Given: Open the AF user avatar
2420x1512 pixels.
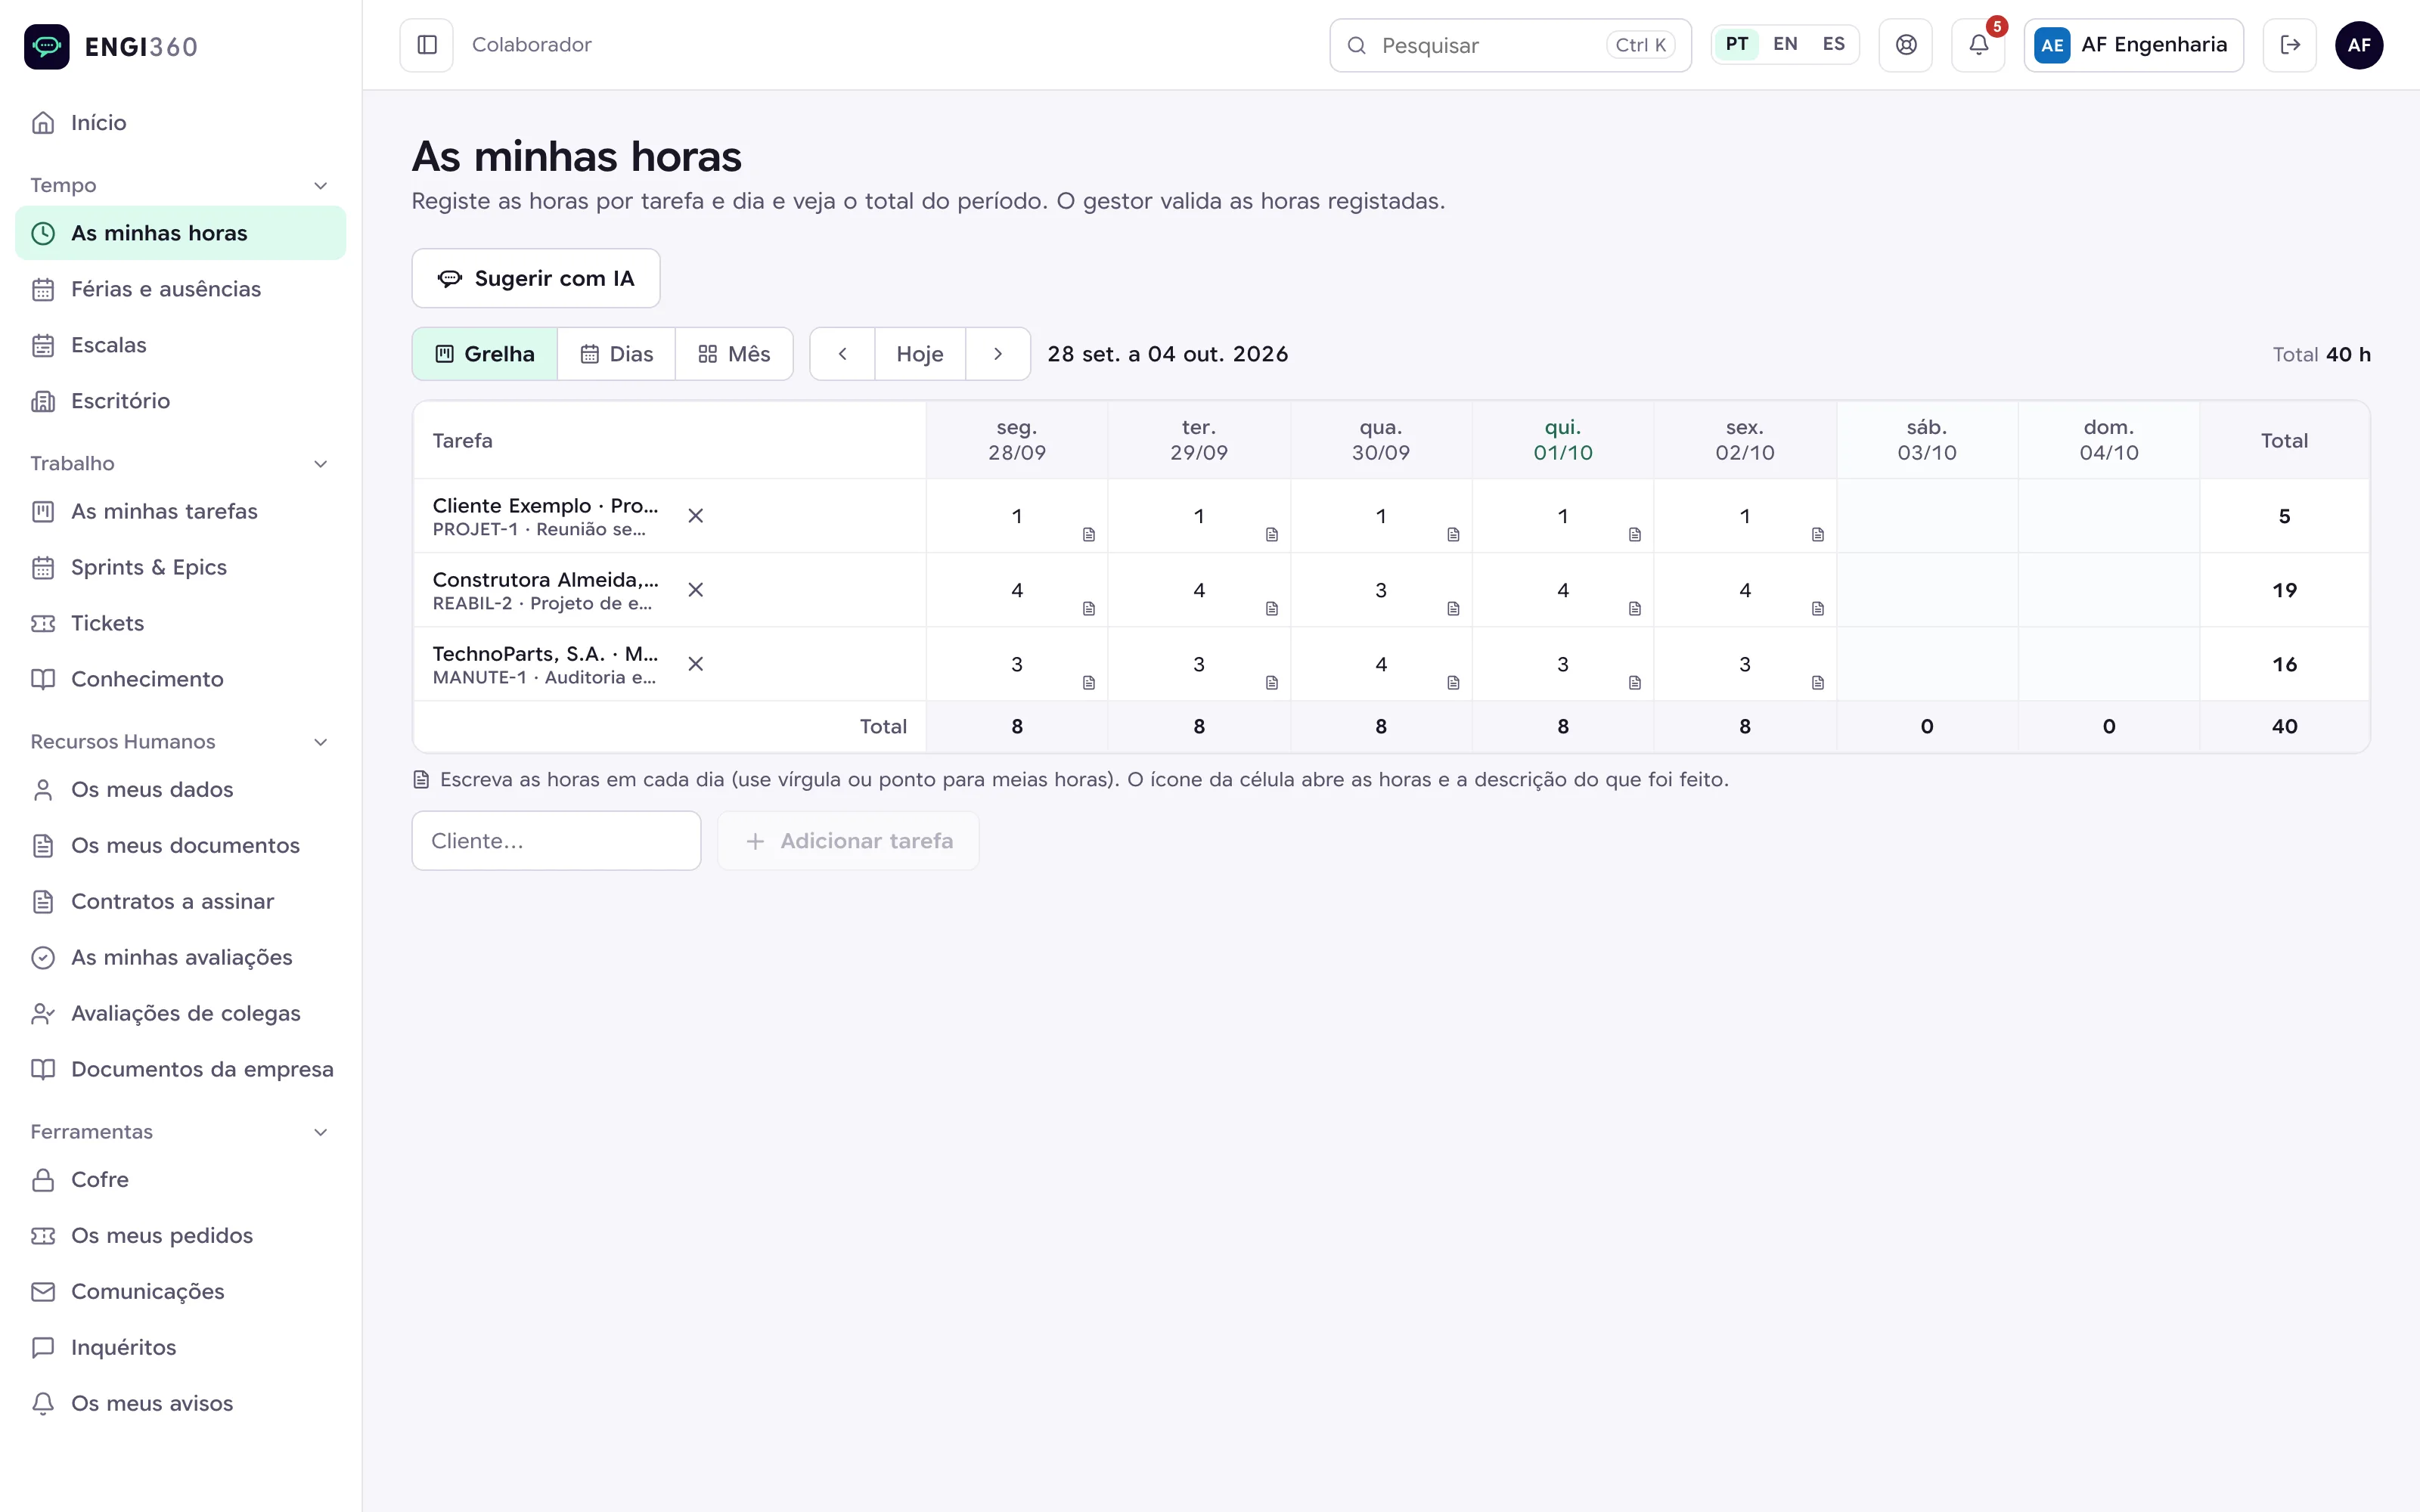Looking at the screenshot, I should click(x=2359, y=45).
